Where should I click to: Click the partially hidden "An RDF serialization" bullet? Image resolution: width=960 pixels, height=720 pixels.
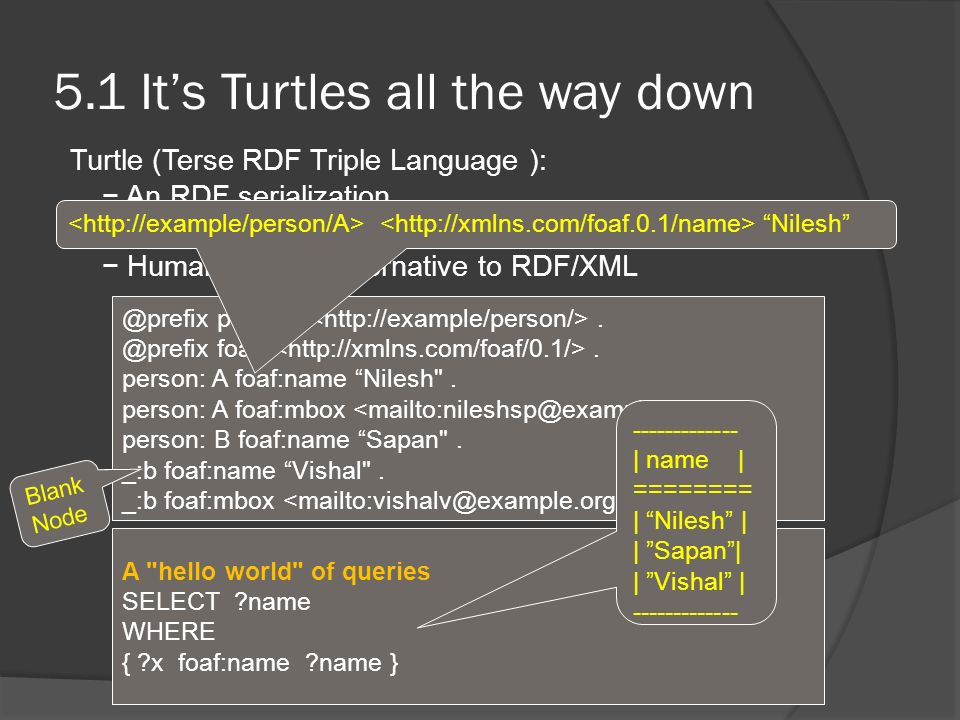[247, 192]
